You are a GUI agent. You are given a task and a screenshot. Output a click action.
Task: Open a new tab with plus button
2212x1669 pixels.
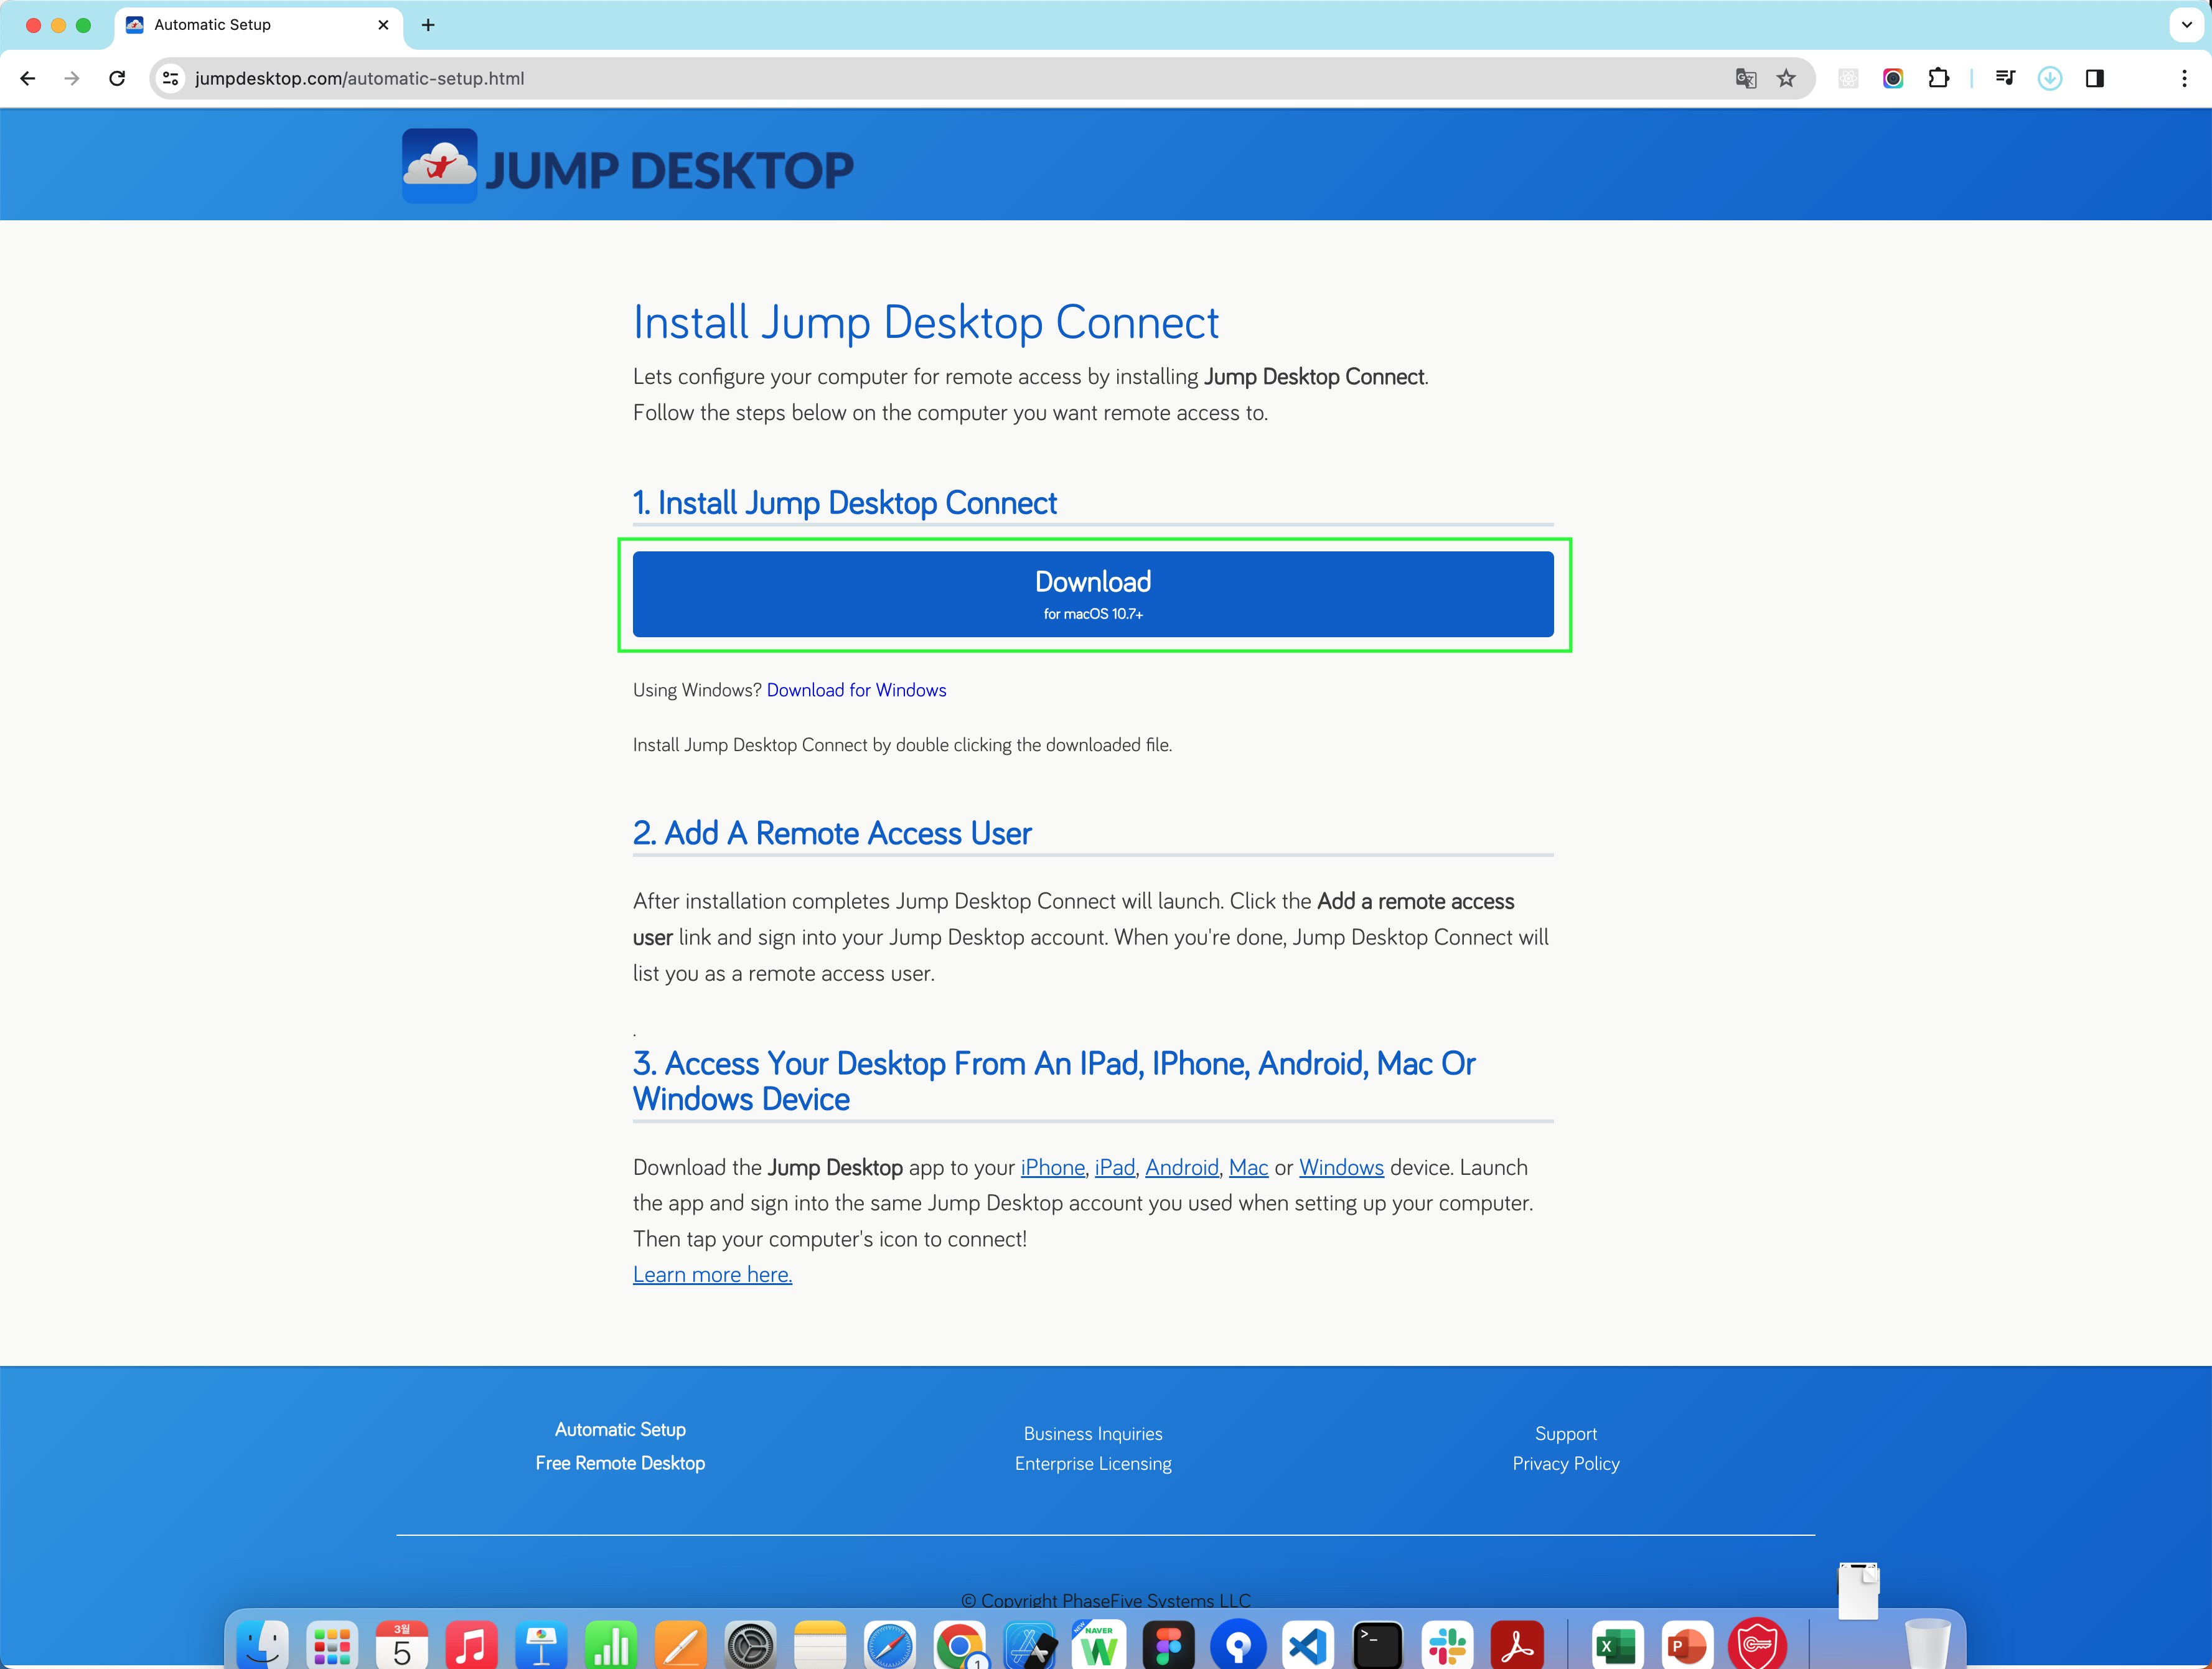[x=428, y=25]
